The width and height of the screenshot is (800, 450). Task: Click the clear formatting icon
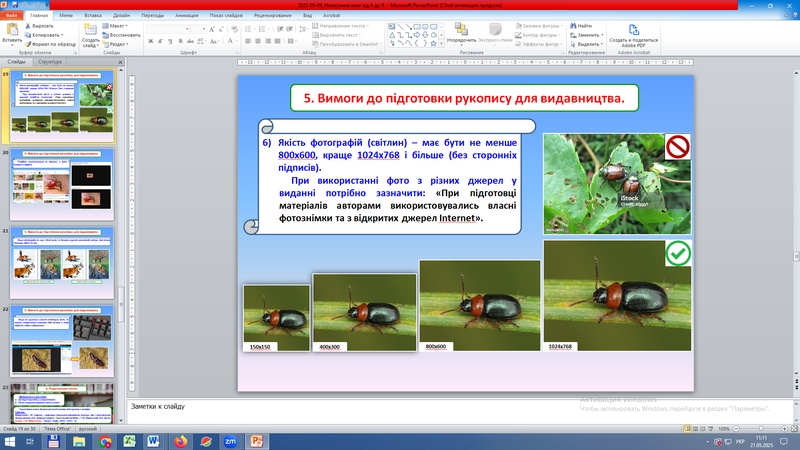point(234,30)
